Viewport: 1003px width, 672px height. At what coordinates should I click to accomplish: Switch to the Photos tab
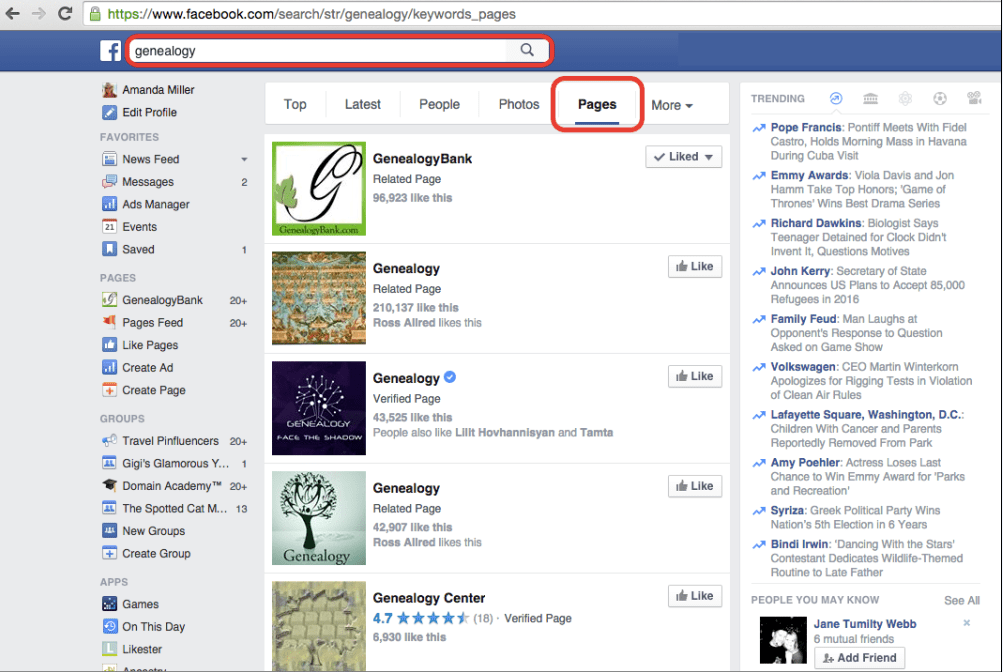[519, 104]
